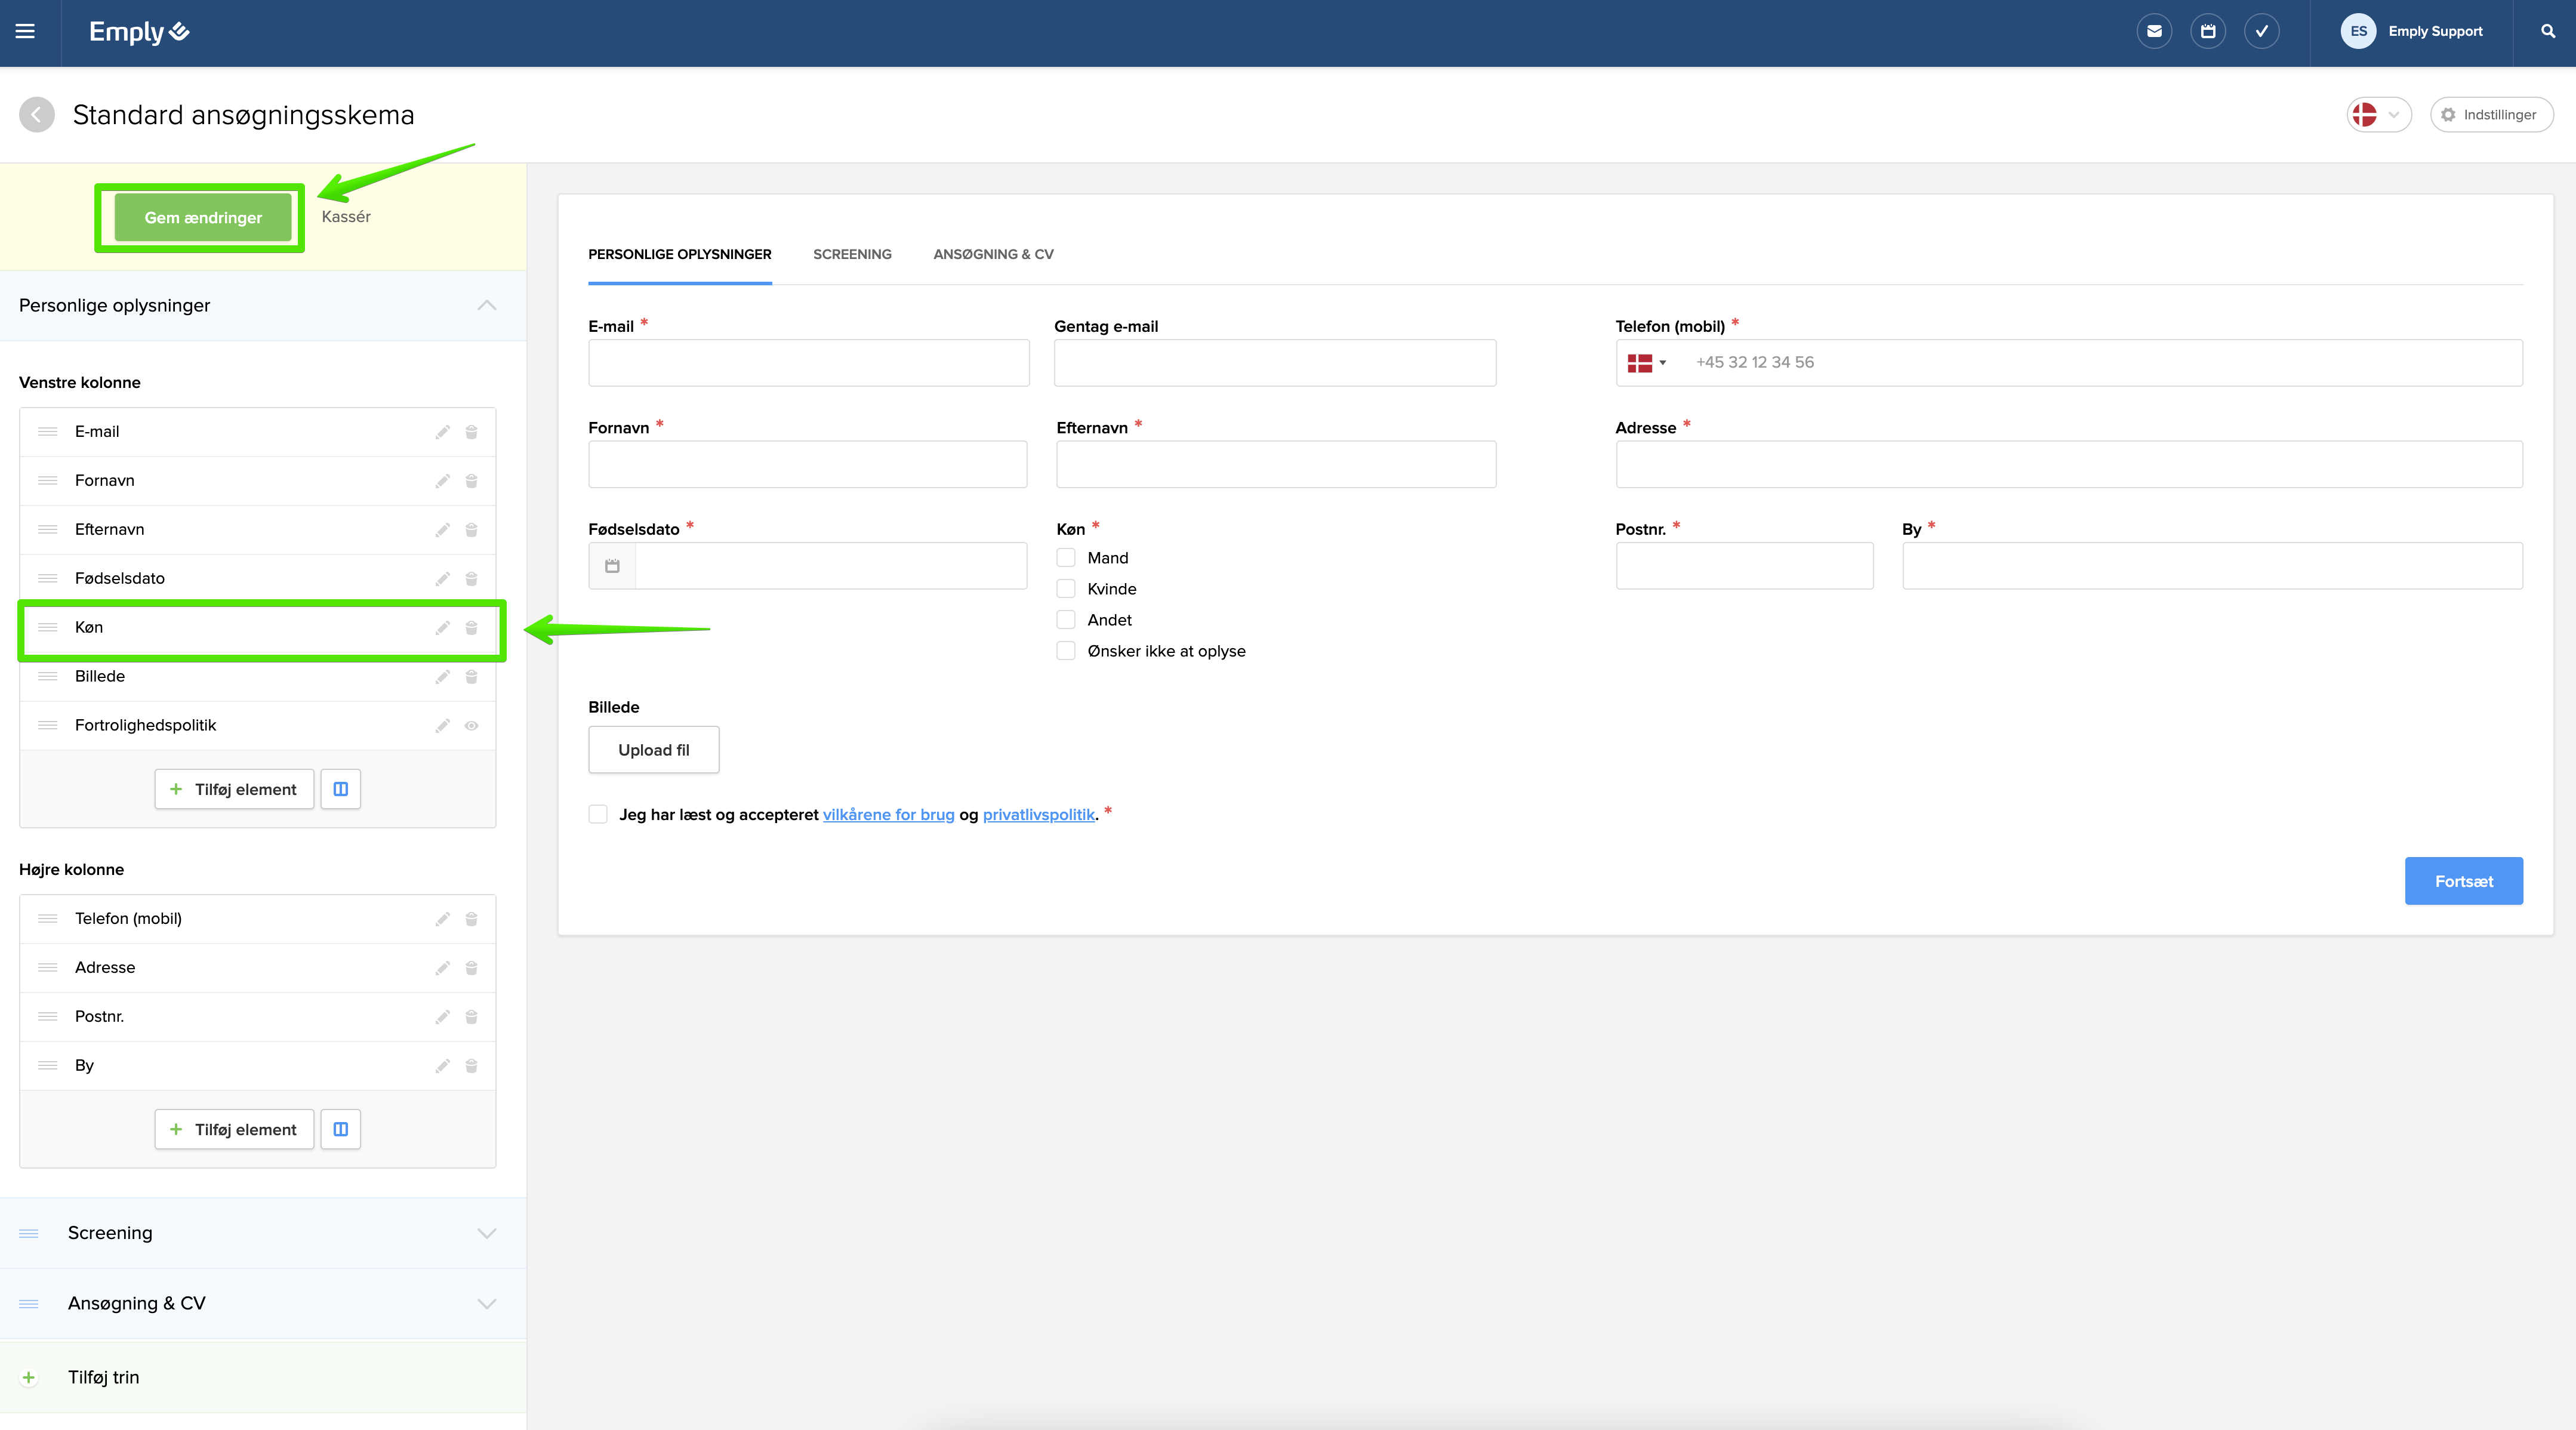Image resolution: width=2576 pixels, height=1430 pixels.
Task: Click the back arrow beside page title
Action: [37, 115]
